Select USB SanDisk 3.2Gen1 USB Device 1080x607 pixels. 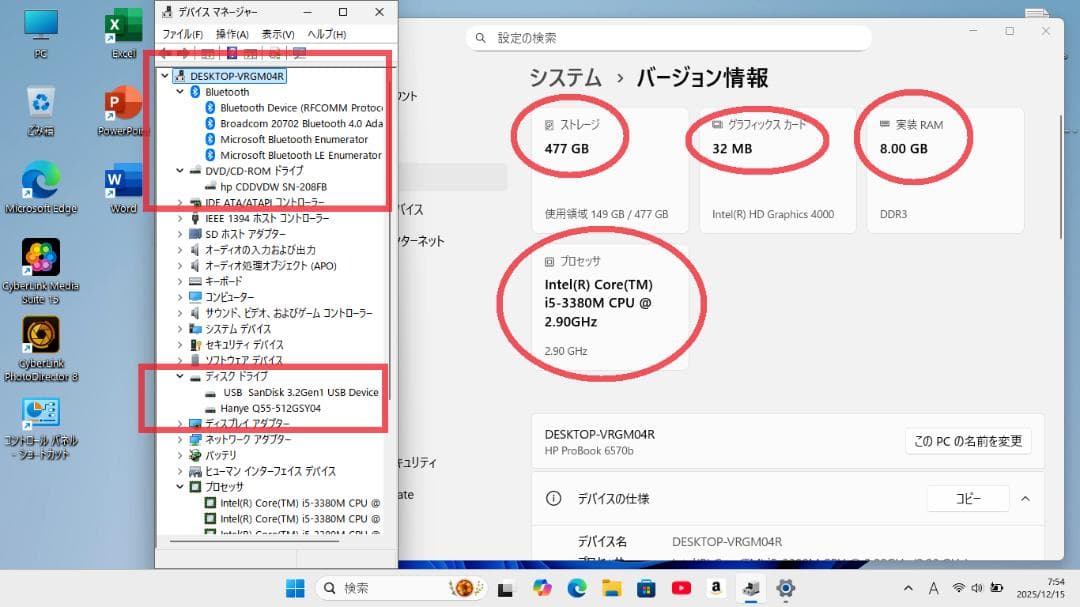click(300, 392)
